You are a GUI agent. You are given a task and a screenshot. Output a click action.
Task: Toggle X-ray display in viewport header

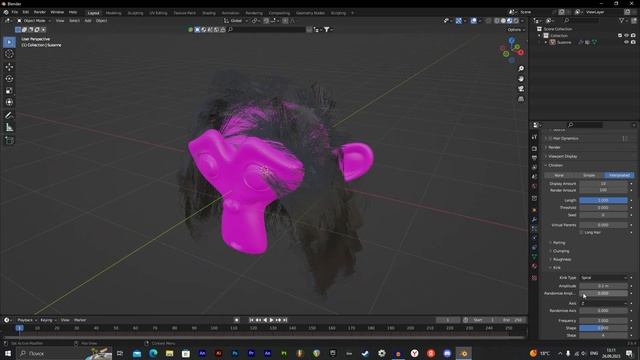pyautogui.click(x=488, y=21)
